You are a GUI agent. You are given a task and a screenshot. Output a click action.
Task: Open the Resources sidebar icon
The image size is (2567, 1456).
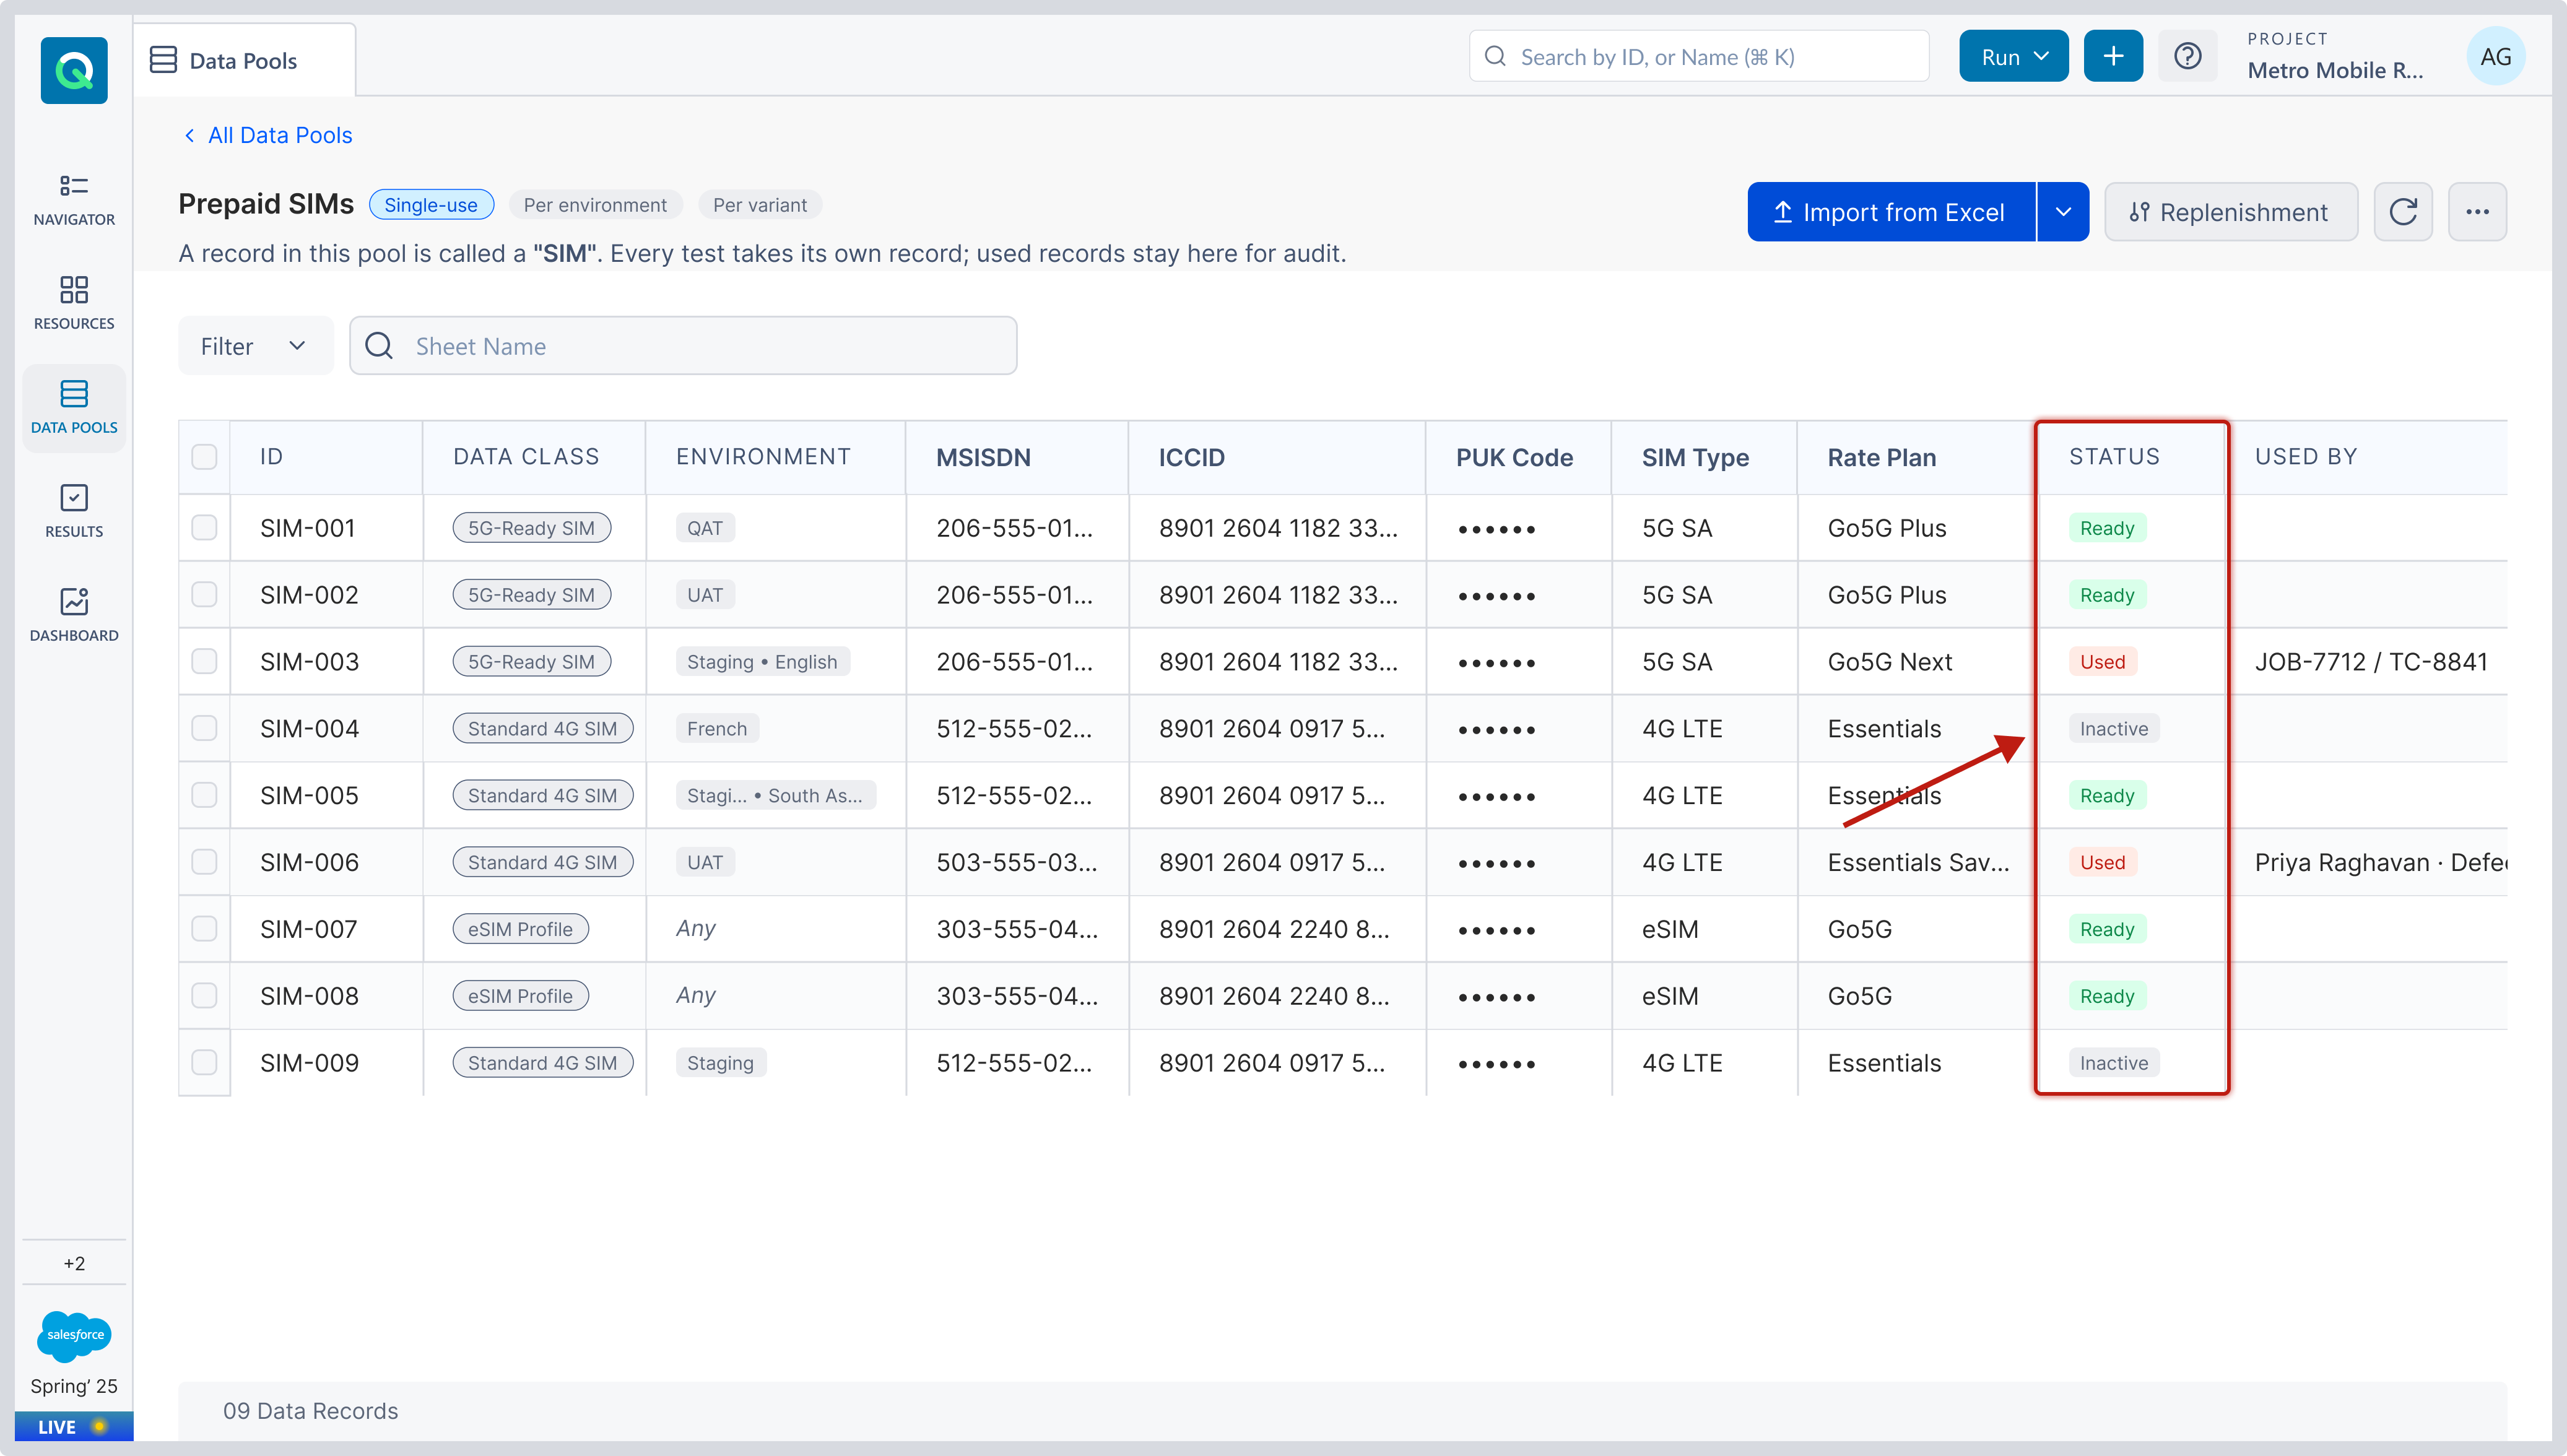[74, 303]
